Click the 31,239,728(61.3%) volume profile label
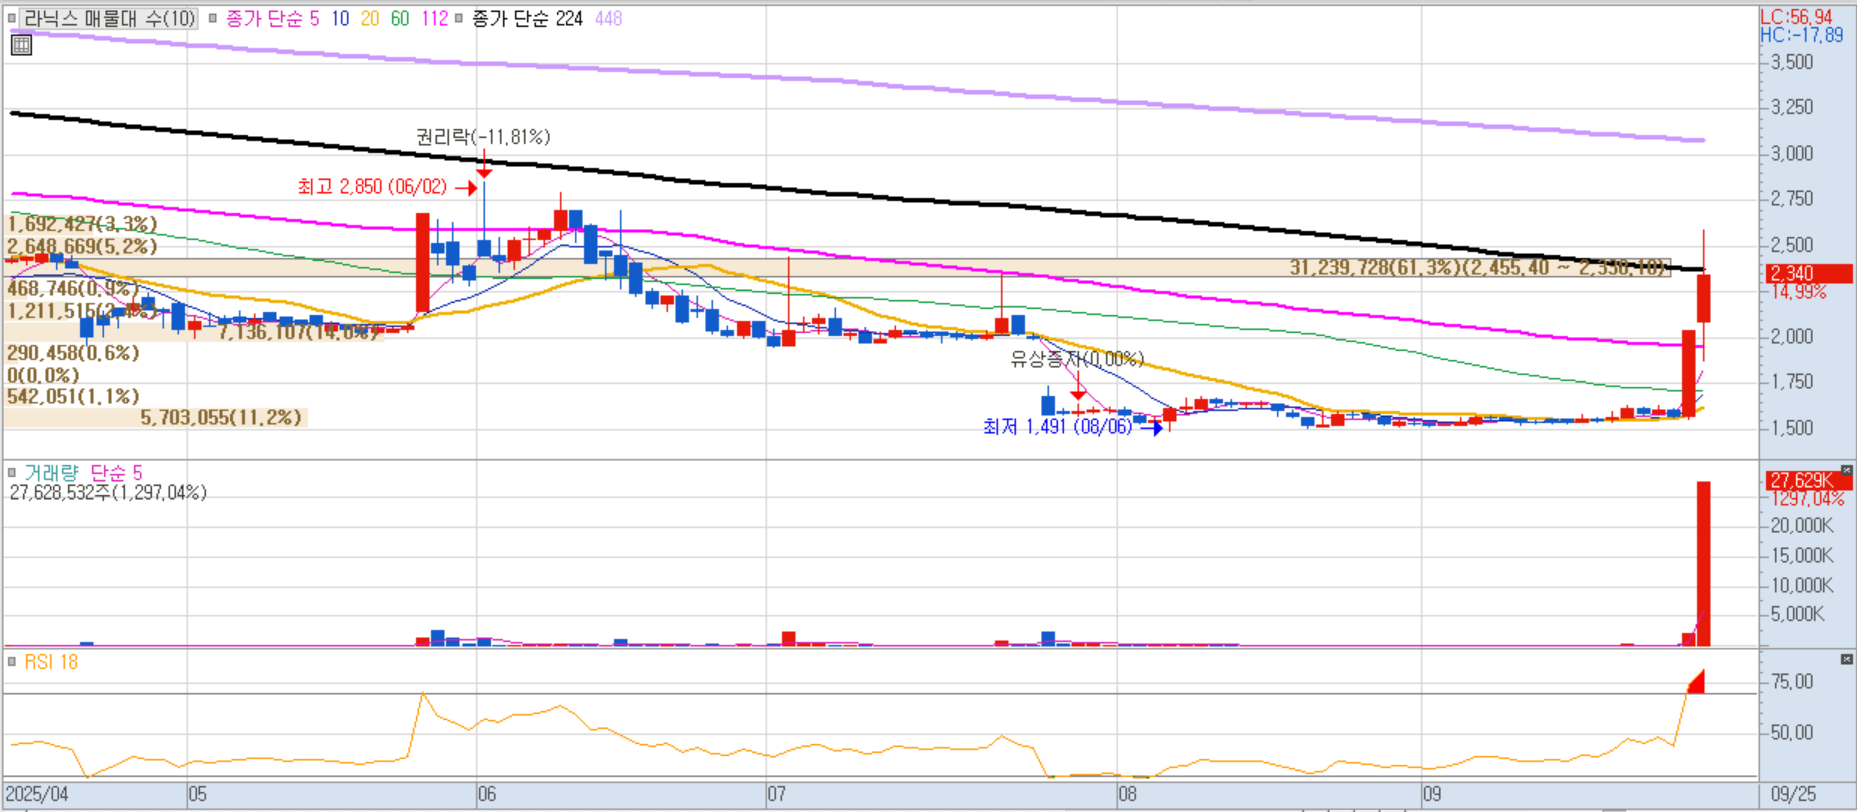 1478,267
